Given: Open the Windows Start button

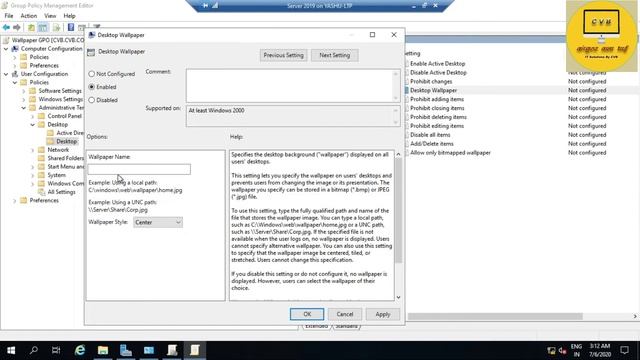Looking at the screenshot, I should pyautogui.click(x=11, y=350).
